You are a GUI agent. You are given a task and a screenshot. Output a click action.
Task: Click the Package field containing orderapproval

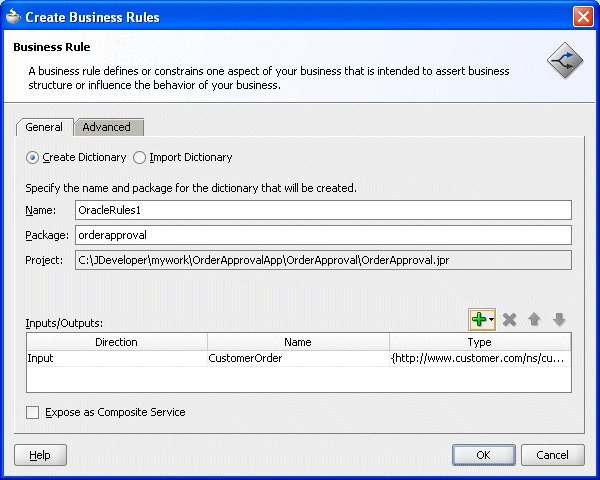click(x=323, y=235)
